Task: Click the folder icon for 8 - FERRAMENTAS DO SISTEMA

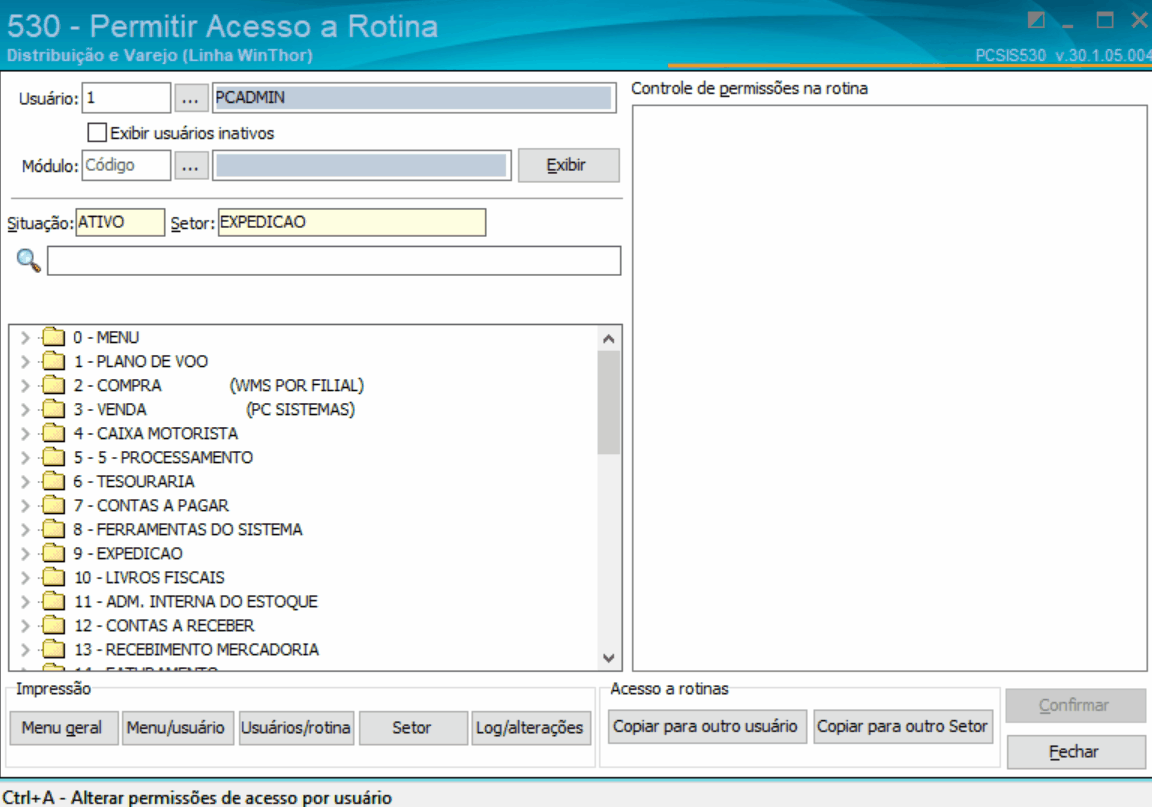Action: point(53,529)
